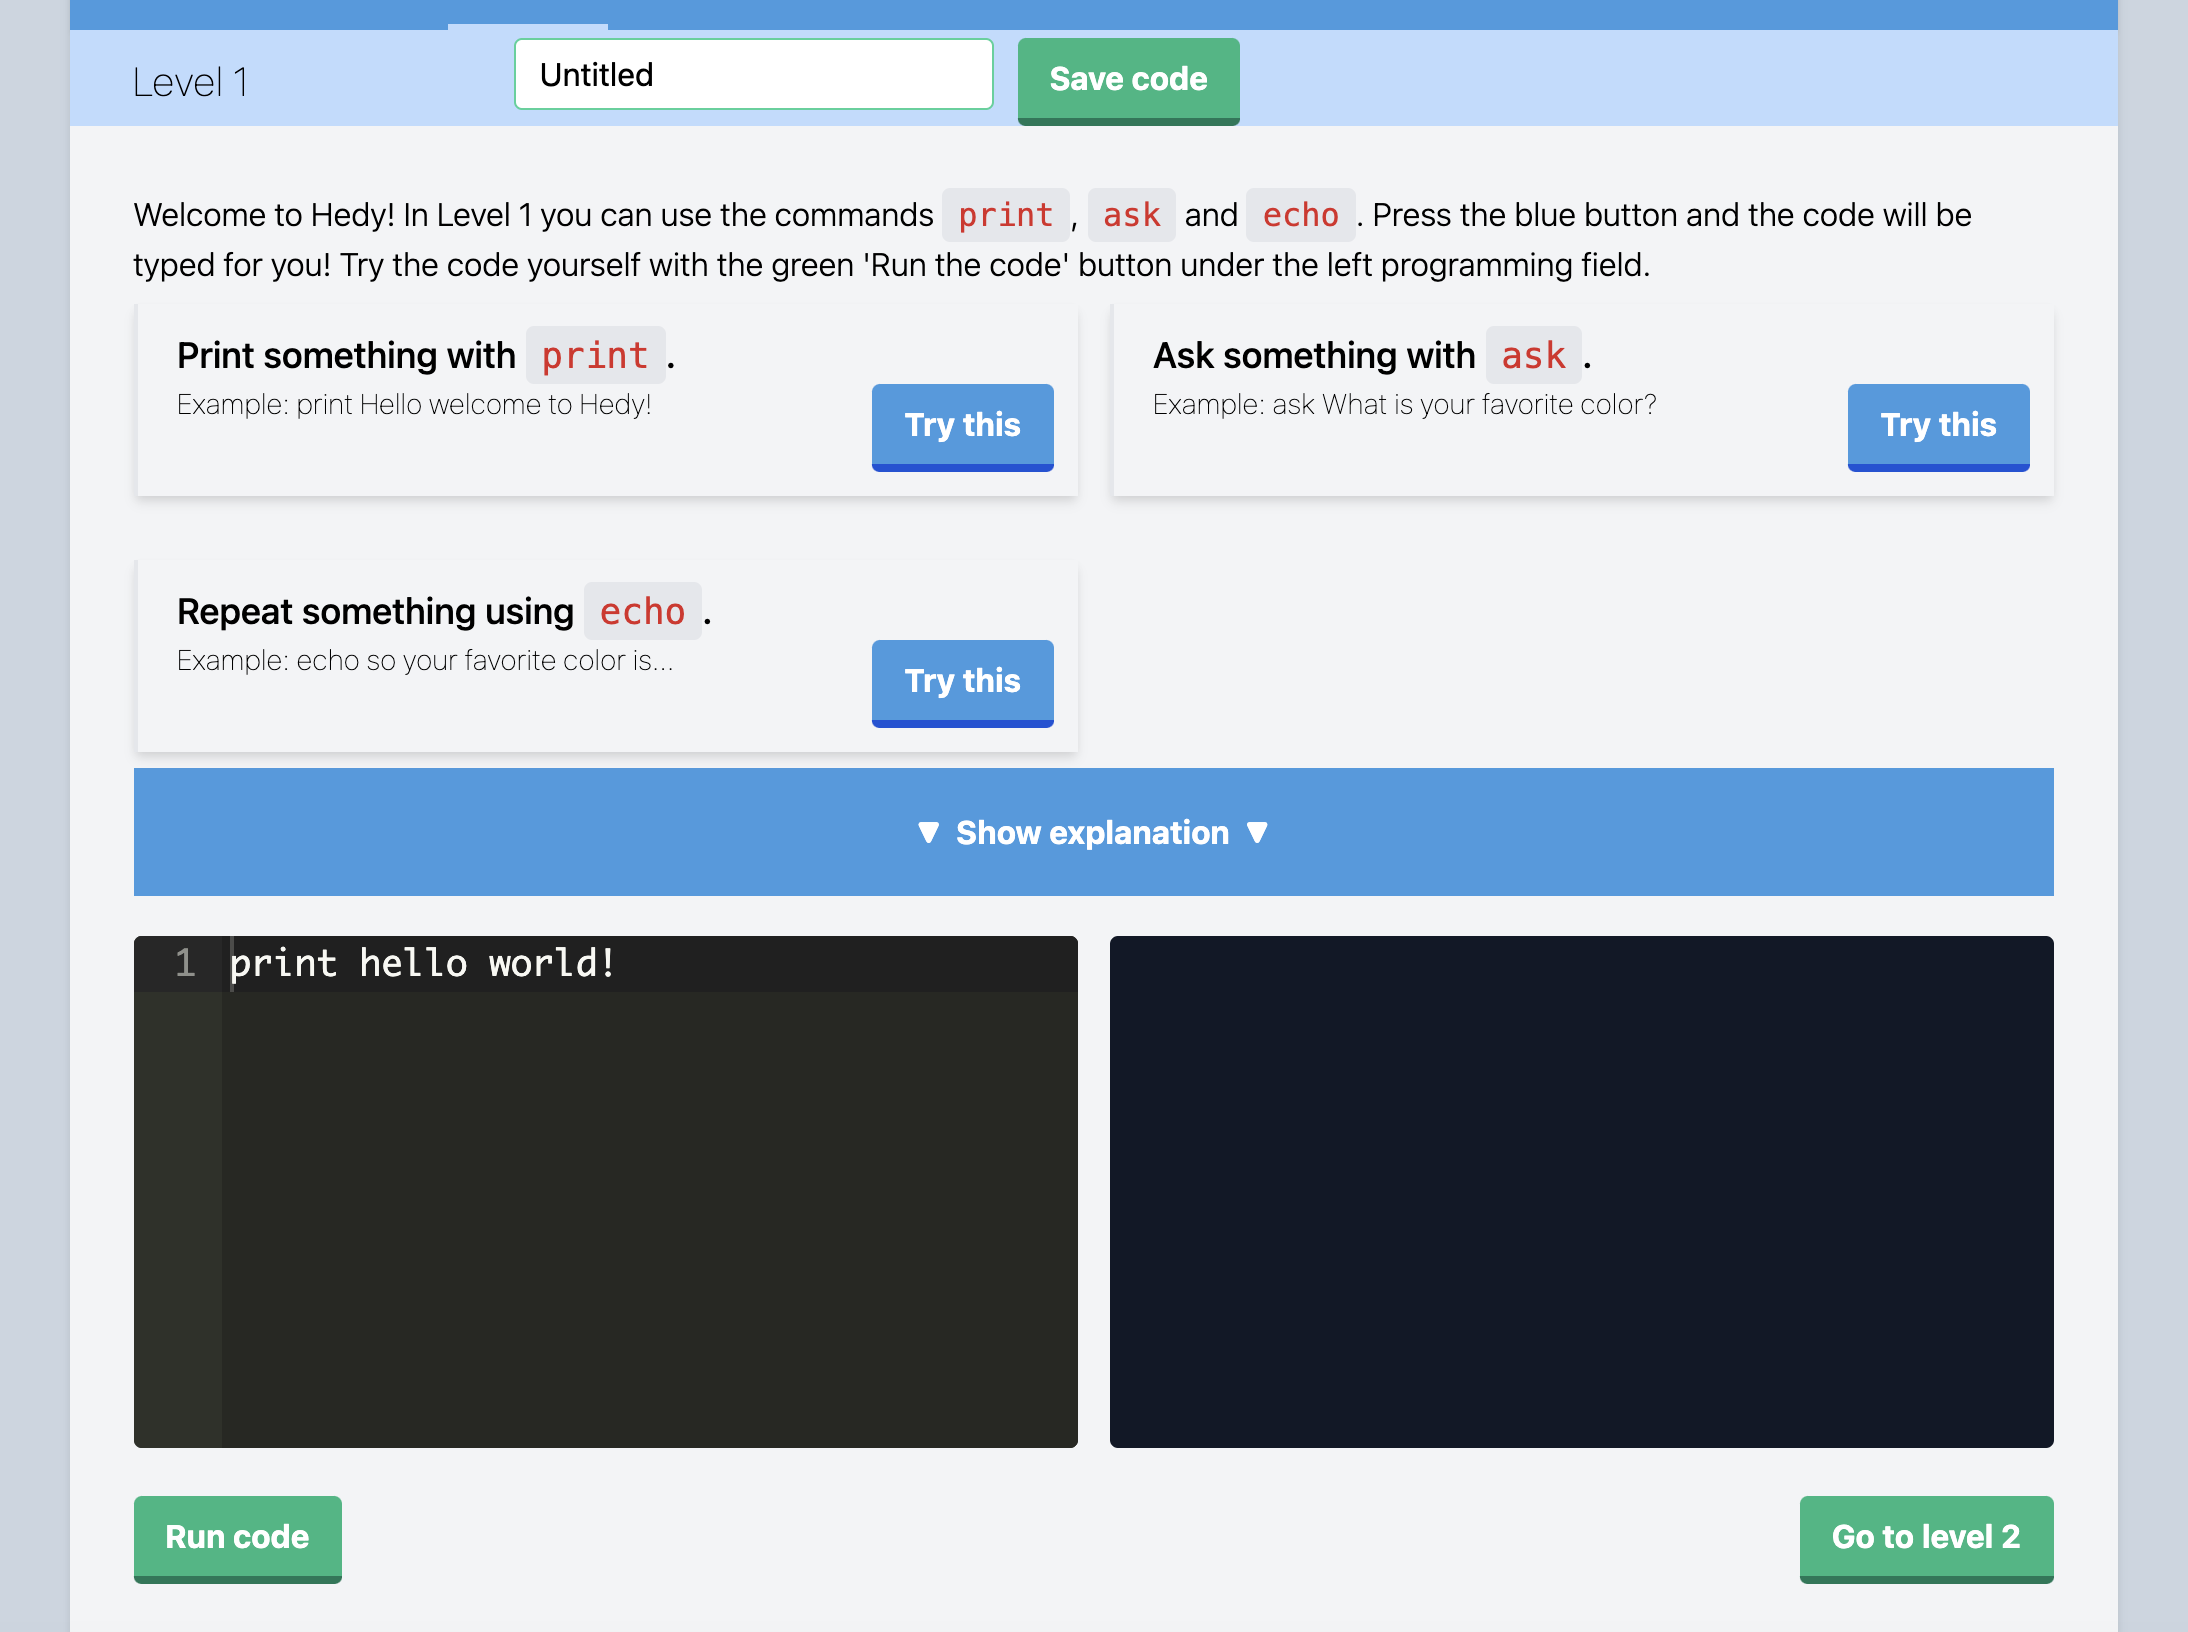The height and width of the screenshot is (1632, 2188).
Task: Click line number 1 in editor gutter
Action: click(185, 964)
